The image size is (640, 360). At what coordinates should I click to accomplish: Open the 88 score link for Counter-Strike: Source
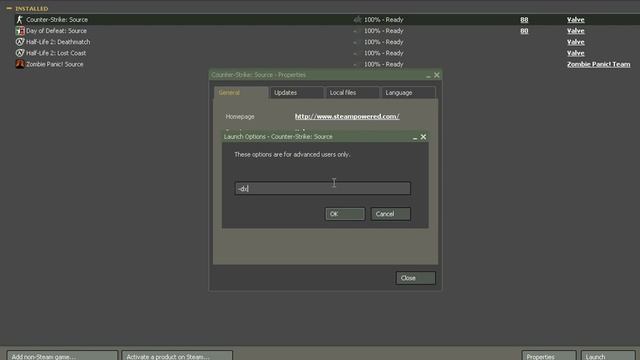[524, 20]
